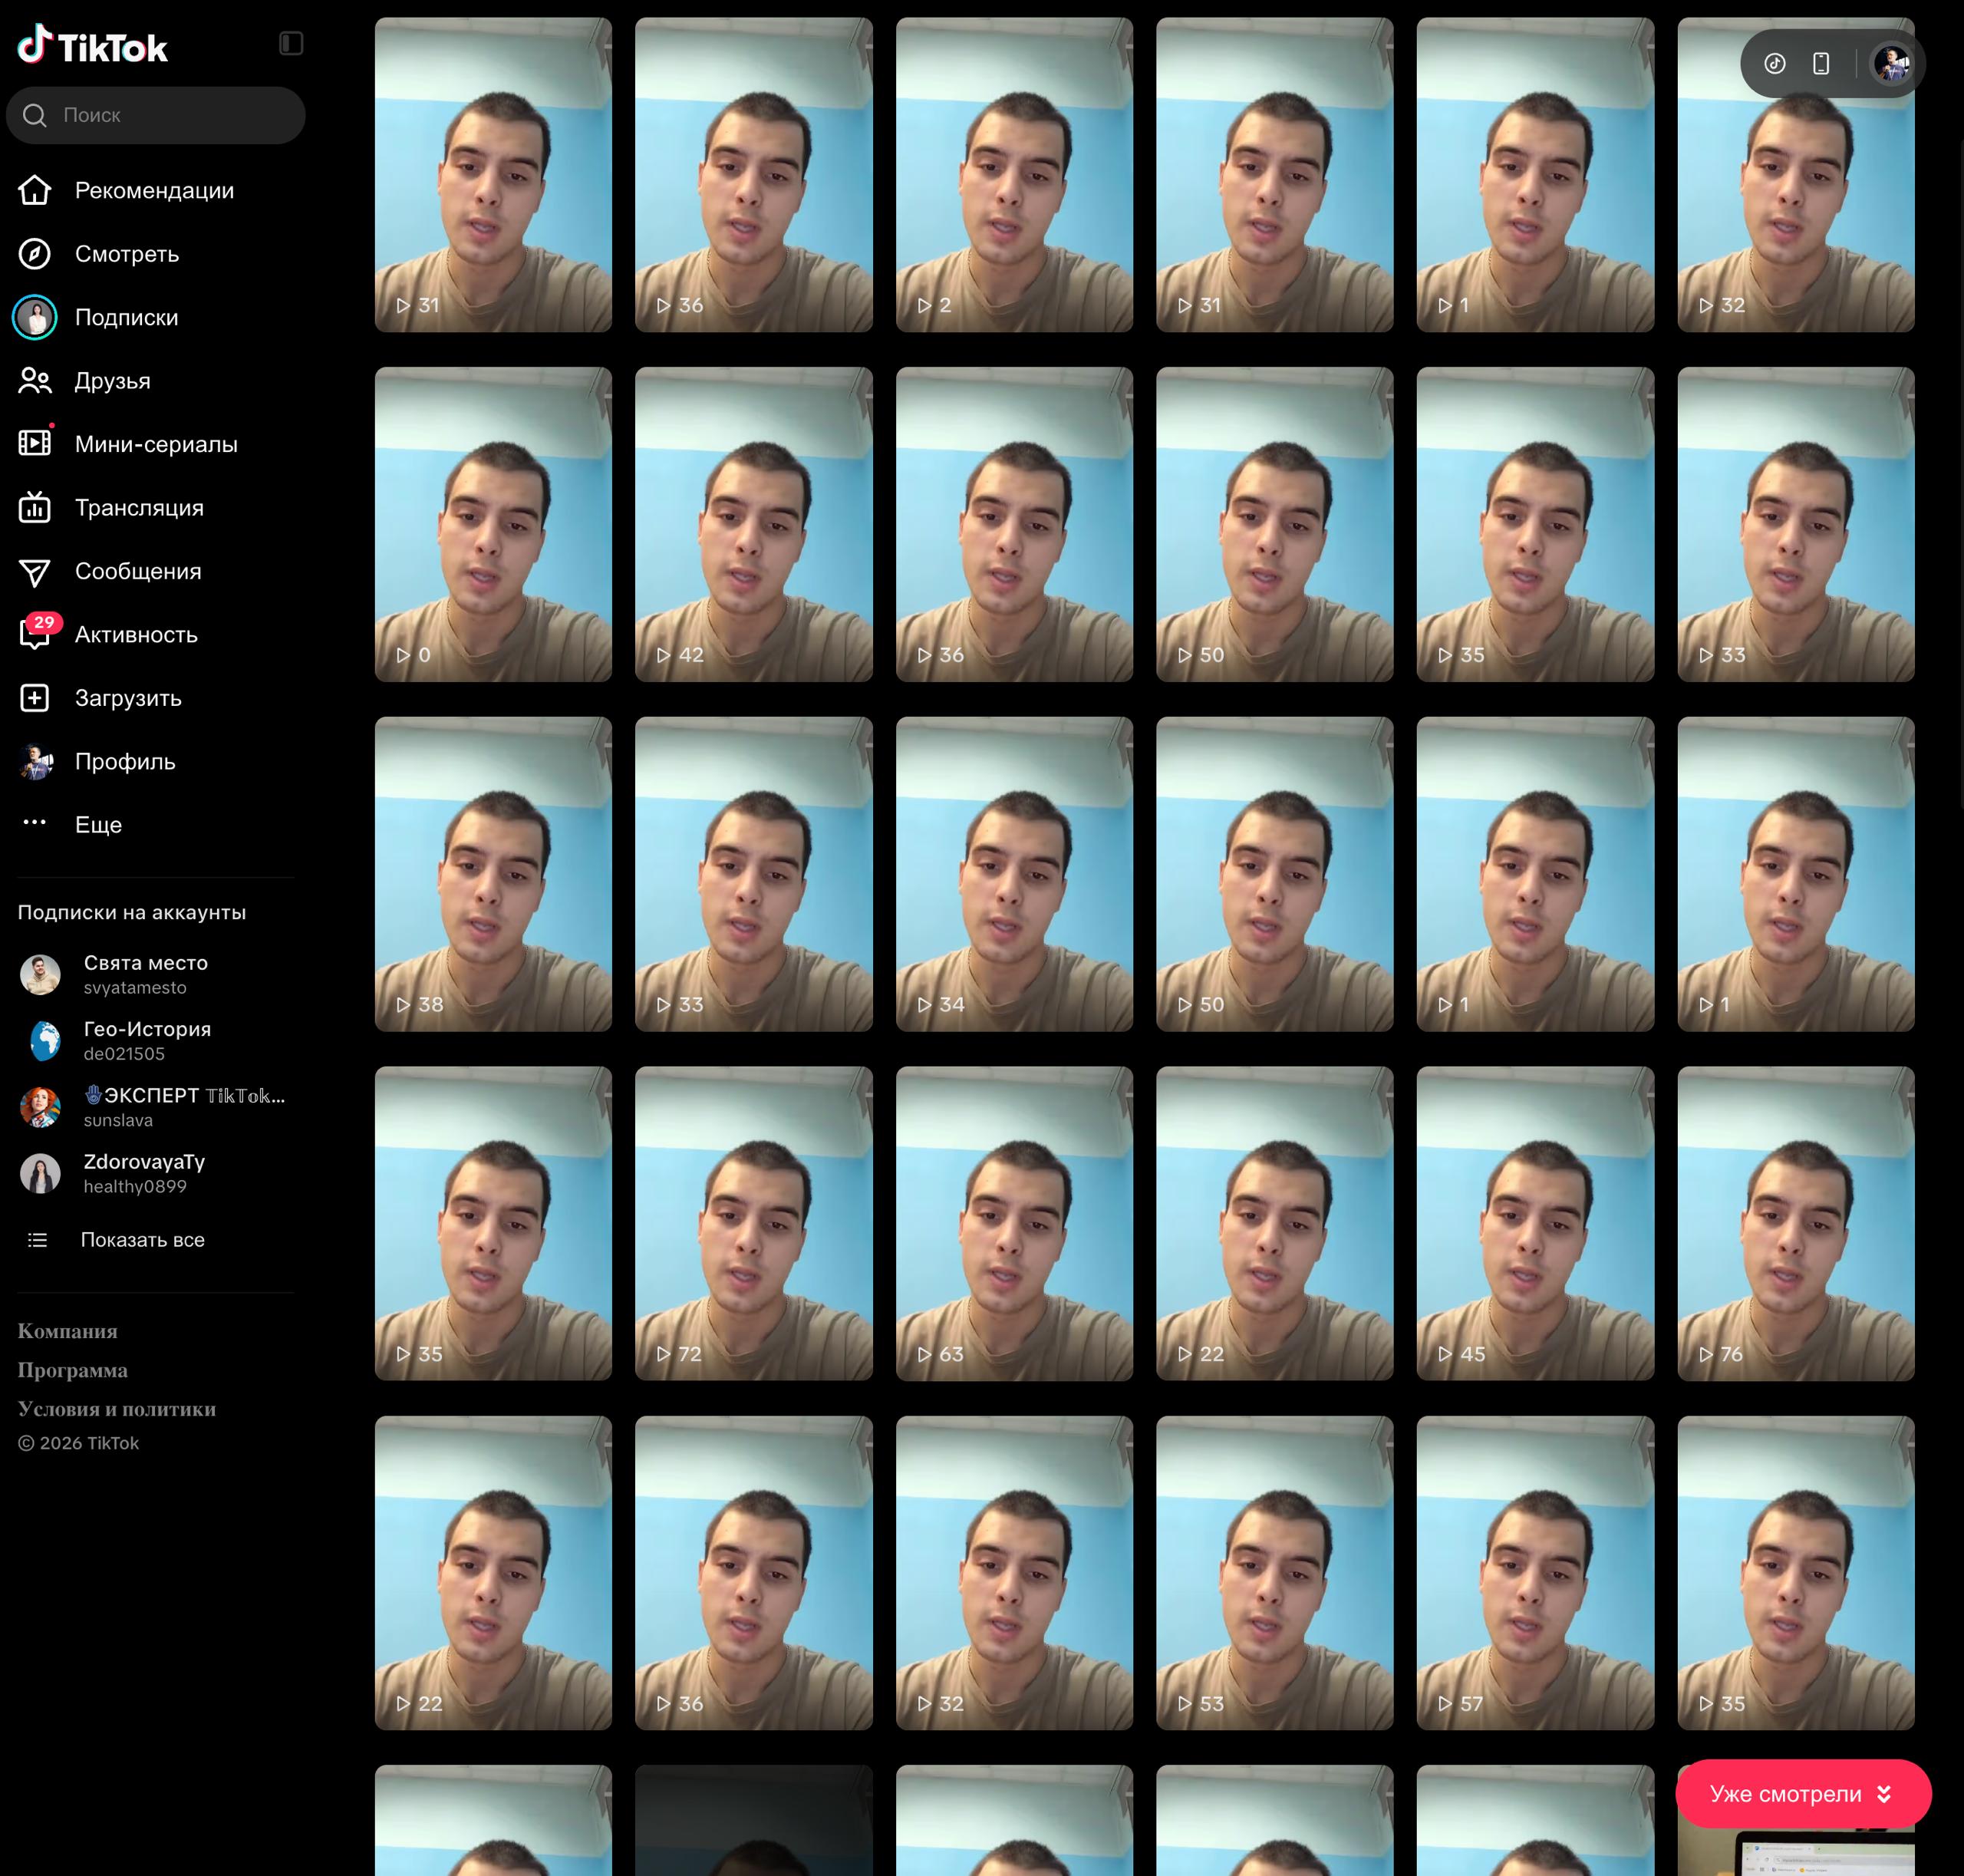
Task: Open Активность notifications icon with badge 29
Action: [37, 633]
